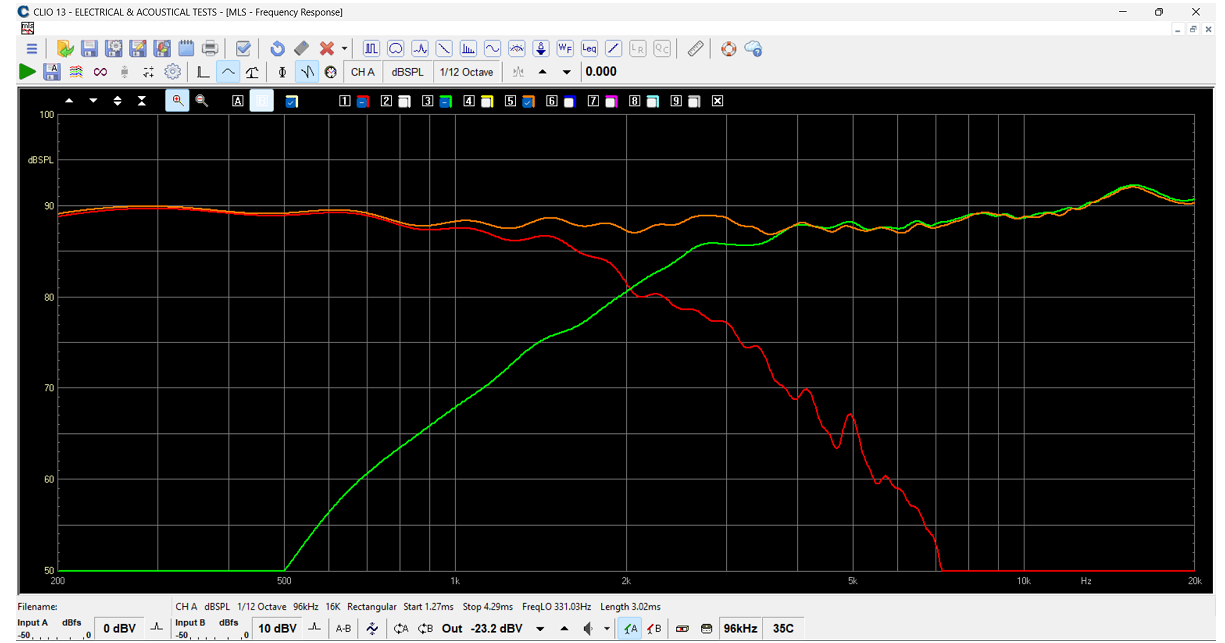
Task: Toggle overlay 5 orange checkbox
Action: pos(527,101)
